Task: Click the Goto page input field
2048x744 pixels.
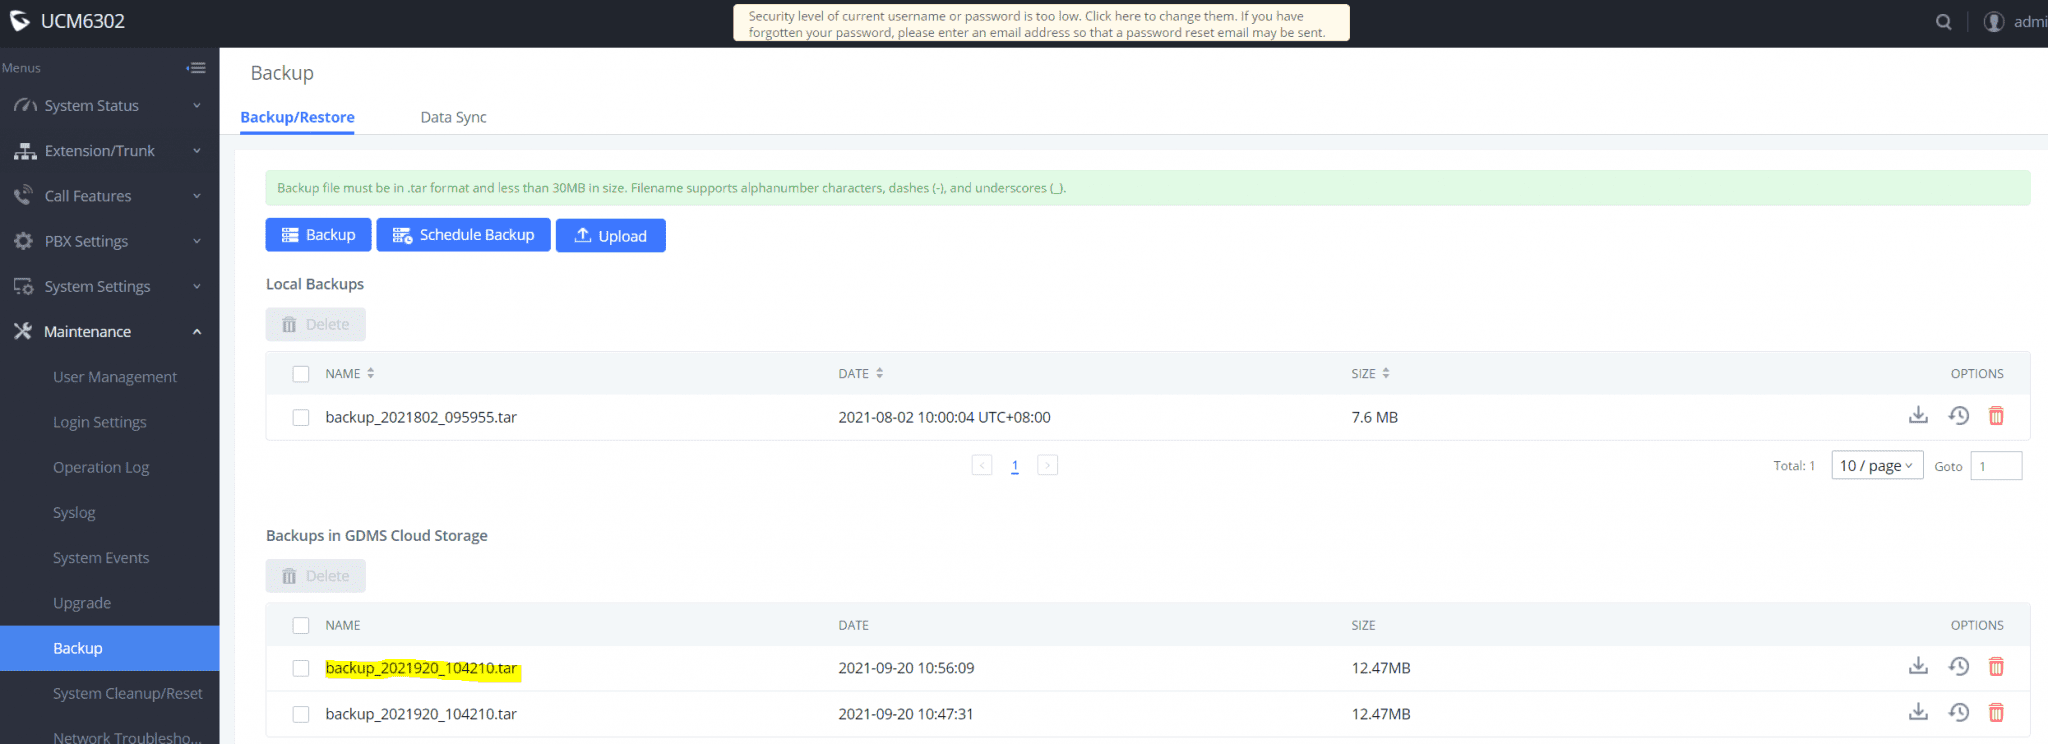Action: (1995, 466)
